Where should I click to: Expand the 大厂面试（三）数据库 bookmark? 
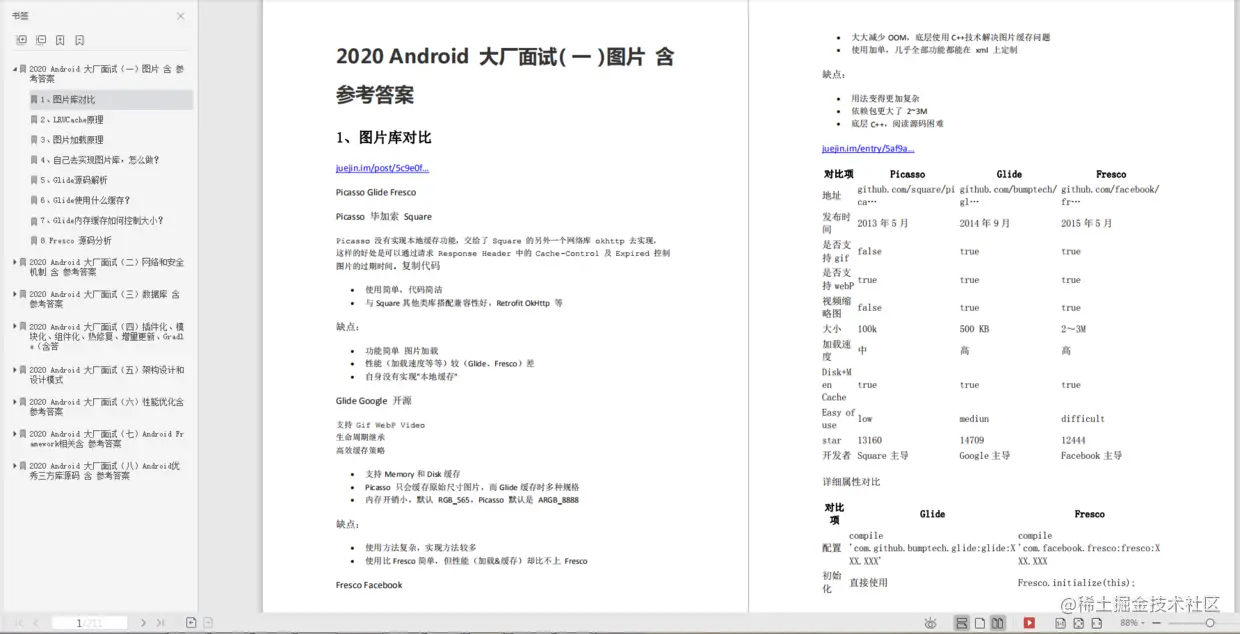pos(15,294)
